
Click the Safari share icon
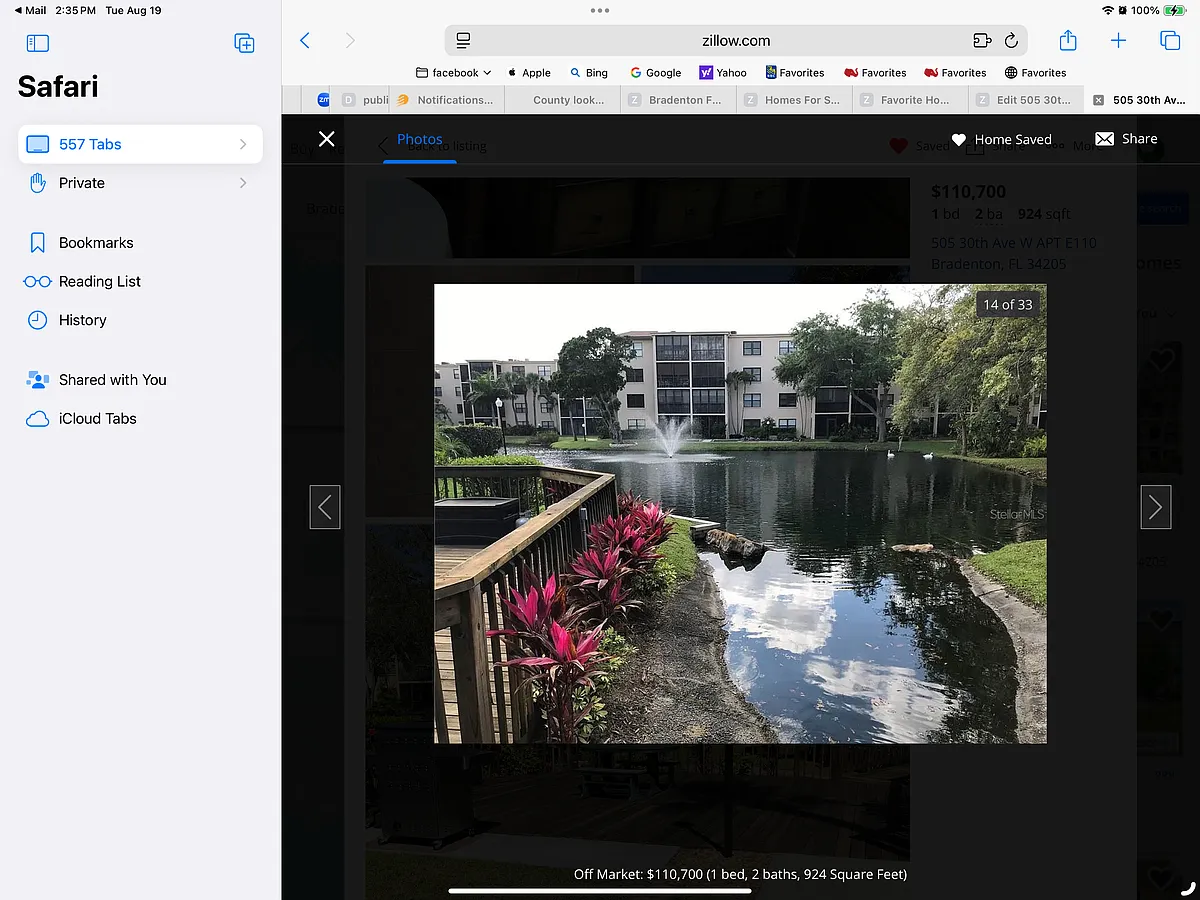[1068, 40]
